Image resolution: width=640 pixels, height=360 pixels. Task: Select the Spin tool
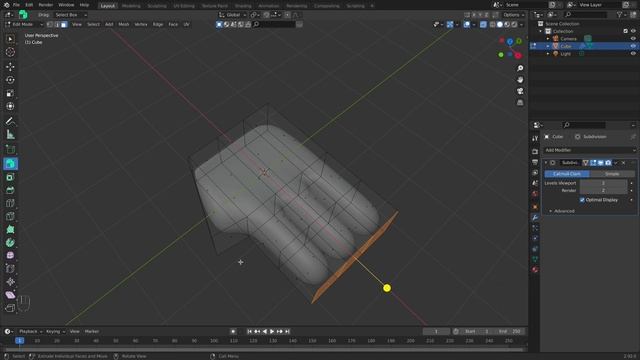click(10, 242)
